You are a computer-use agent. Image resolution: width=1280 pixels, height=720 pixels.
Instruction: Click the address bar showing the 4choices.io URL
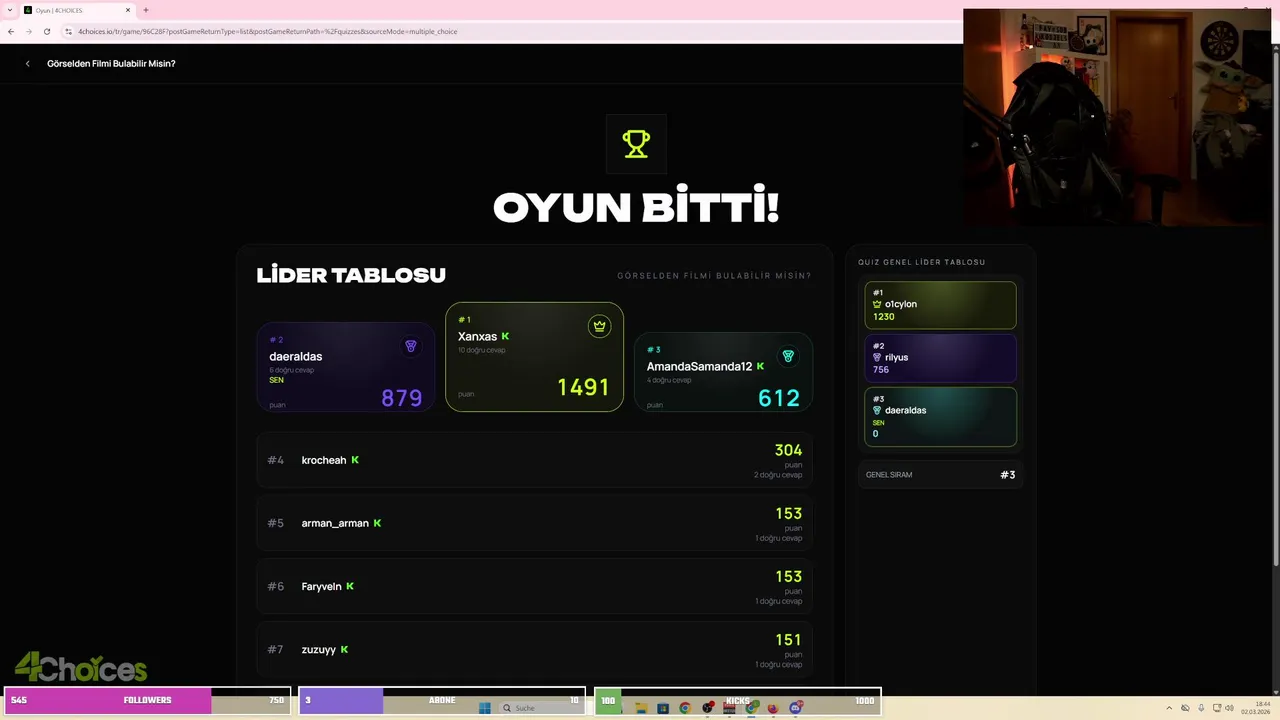pos(510,32)
